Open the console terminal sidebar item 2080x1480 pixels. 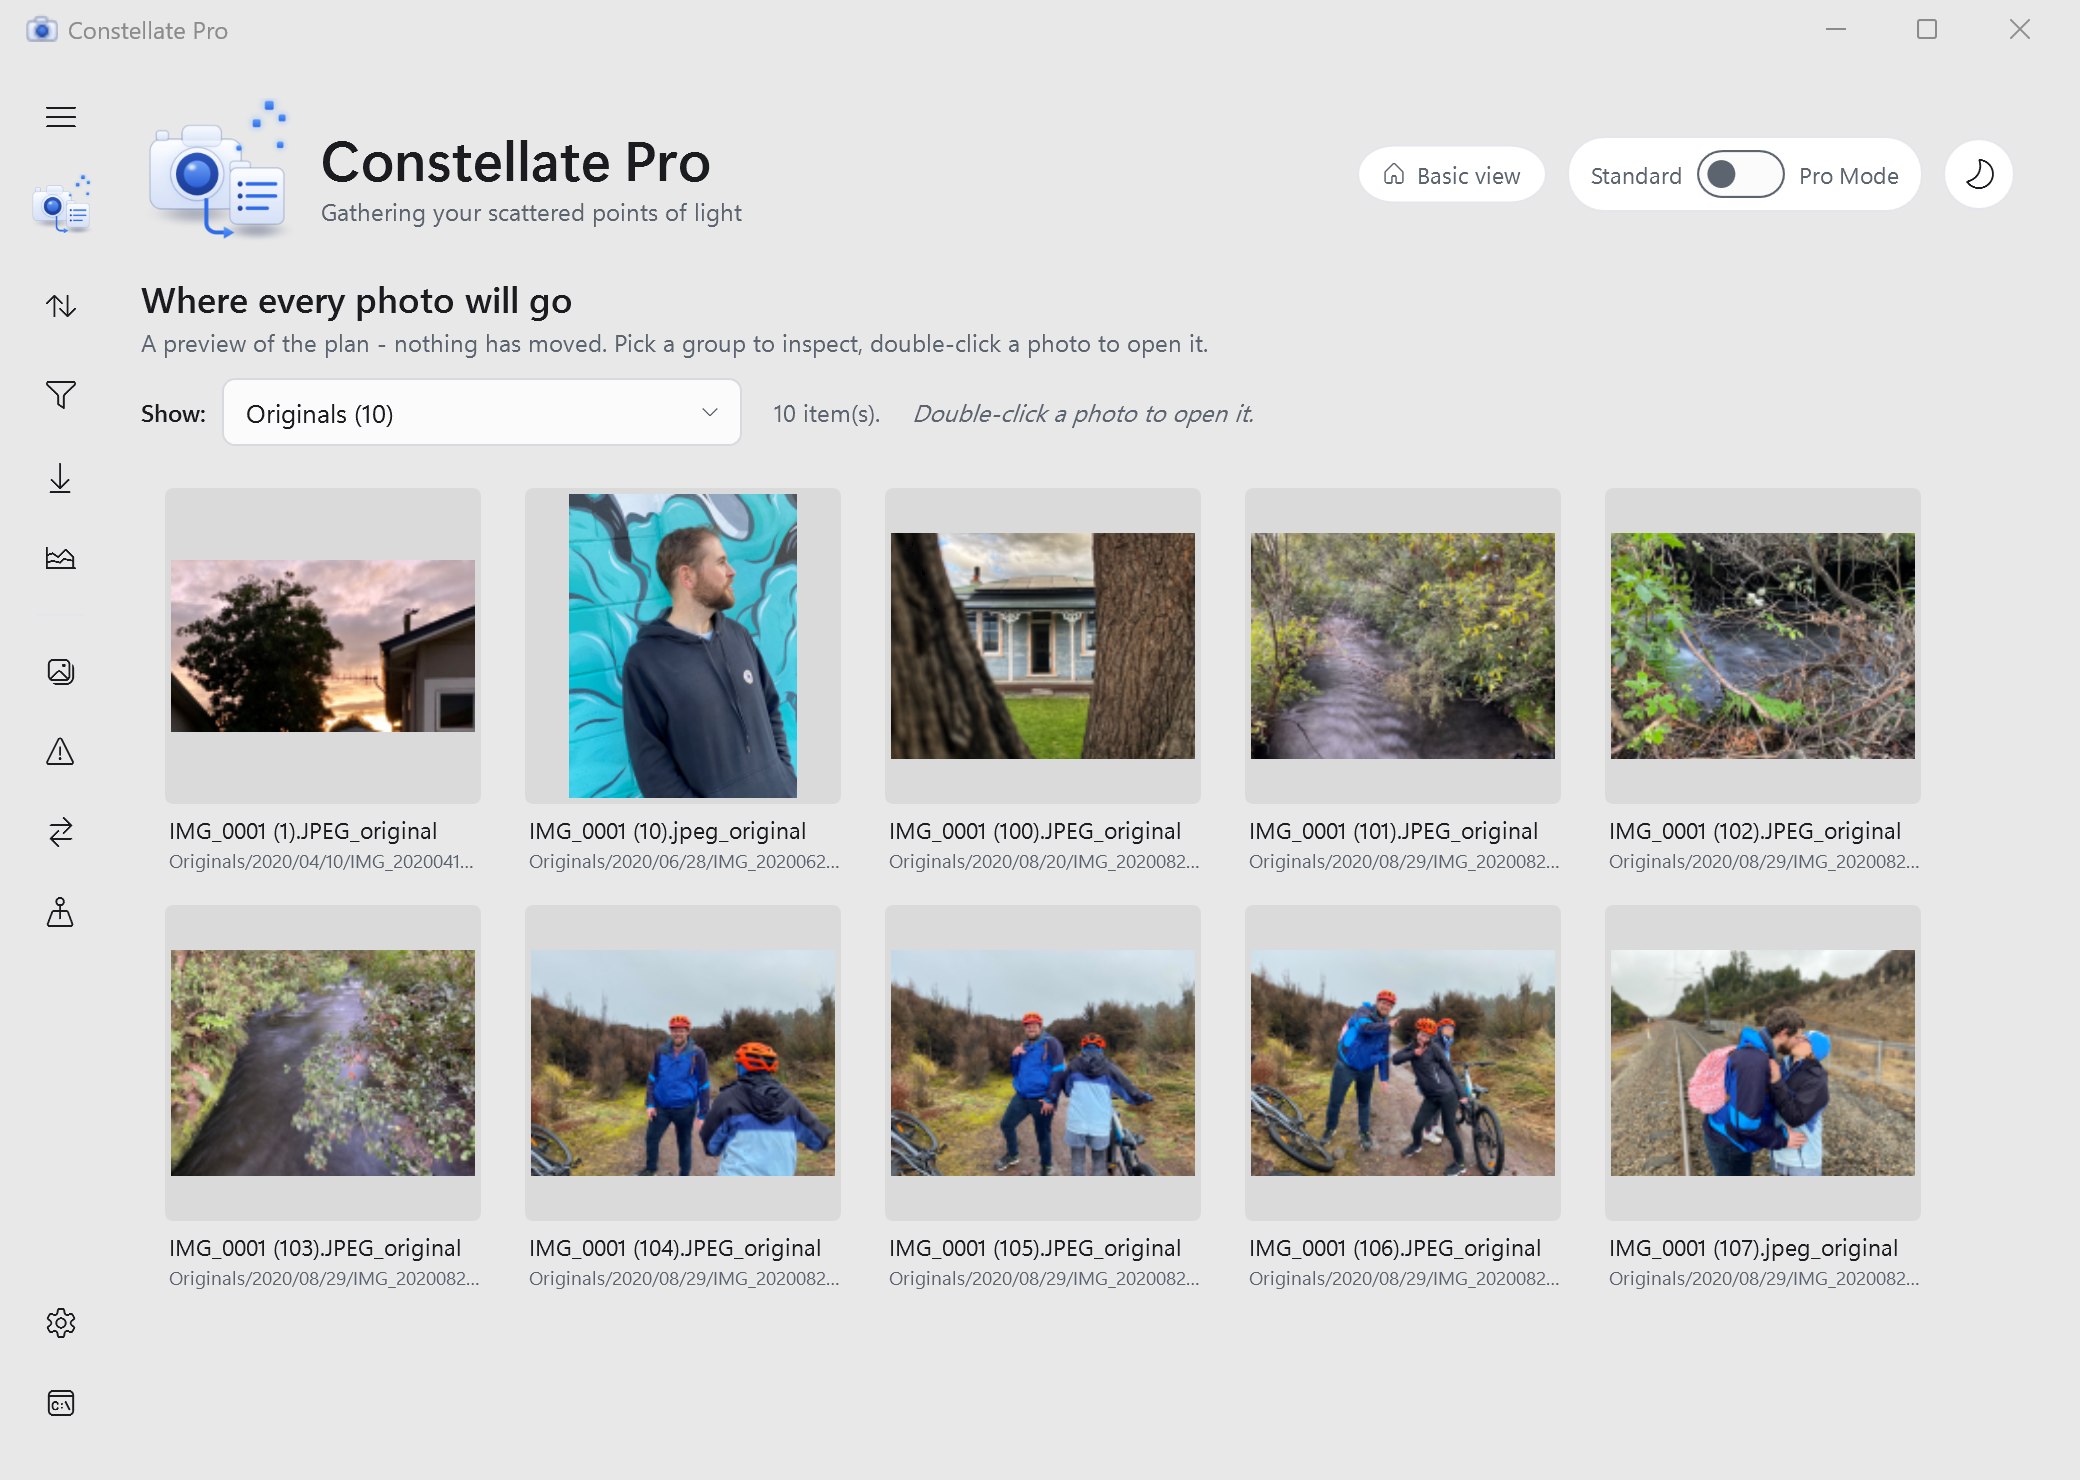click(x=61, y=1403)
